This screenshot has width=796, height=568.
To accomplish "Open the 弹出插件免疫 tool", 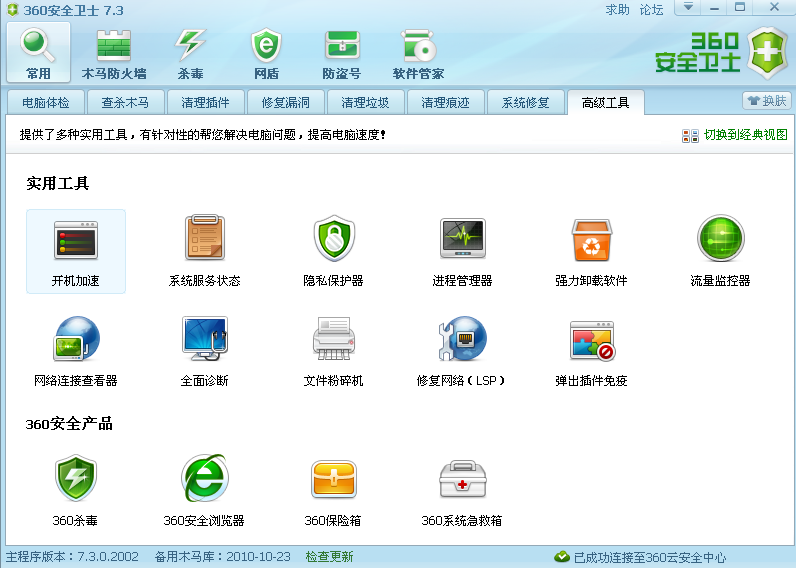I will click(x=591, y=351).
